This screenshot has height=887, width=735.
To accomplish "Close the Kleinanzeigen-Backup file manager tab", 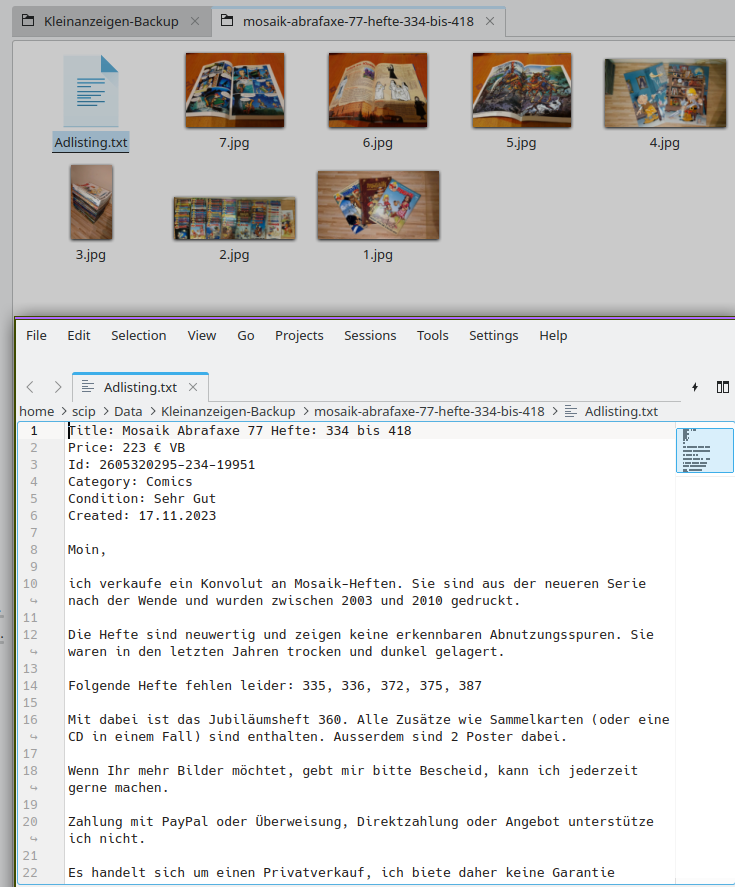I will [x=194, y=21].
